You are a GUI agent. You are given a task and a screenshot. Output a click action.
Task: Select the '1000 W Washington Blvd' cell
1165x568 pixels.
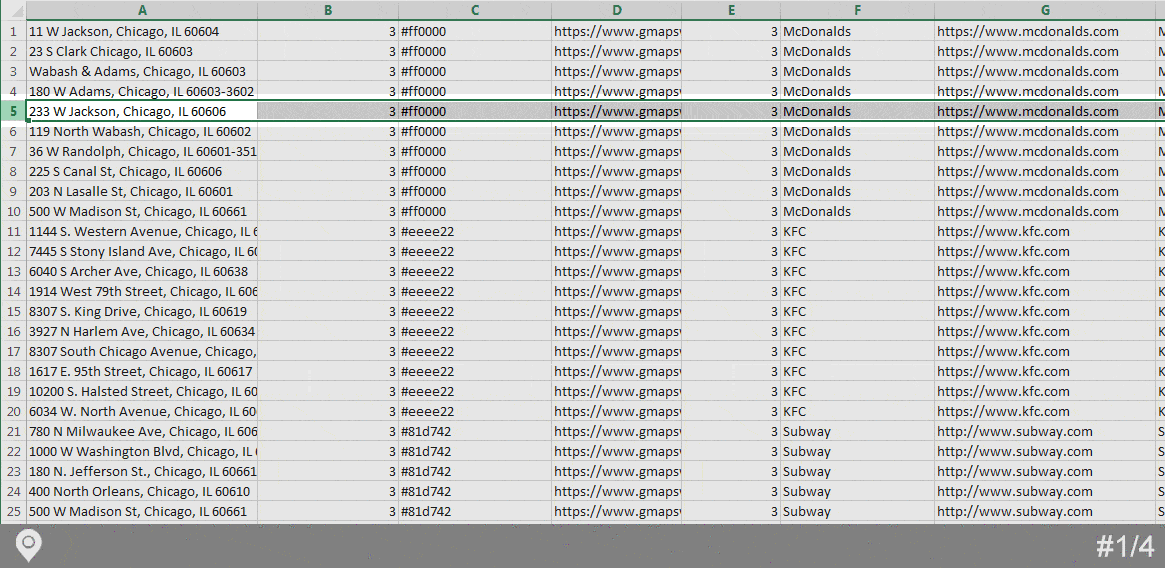(142, 451)
